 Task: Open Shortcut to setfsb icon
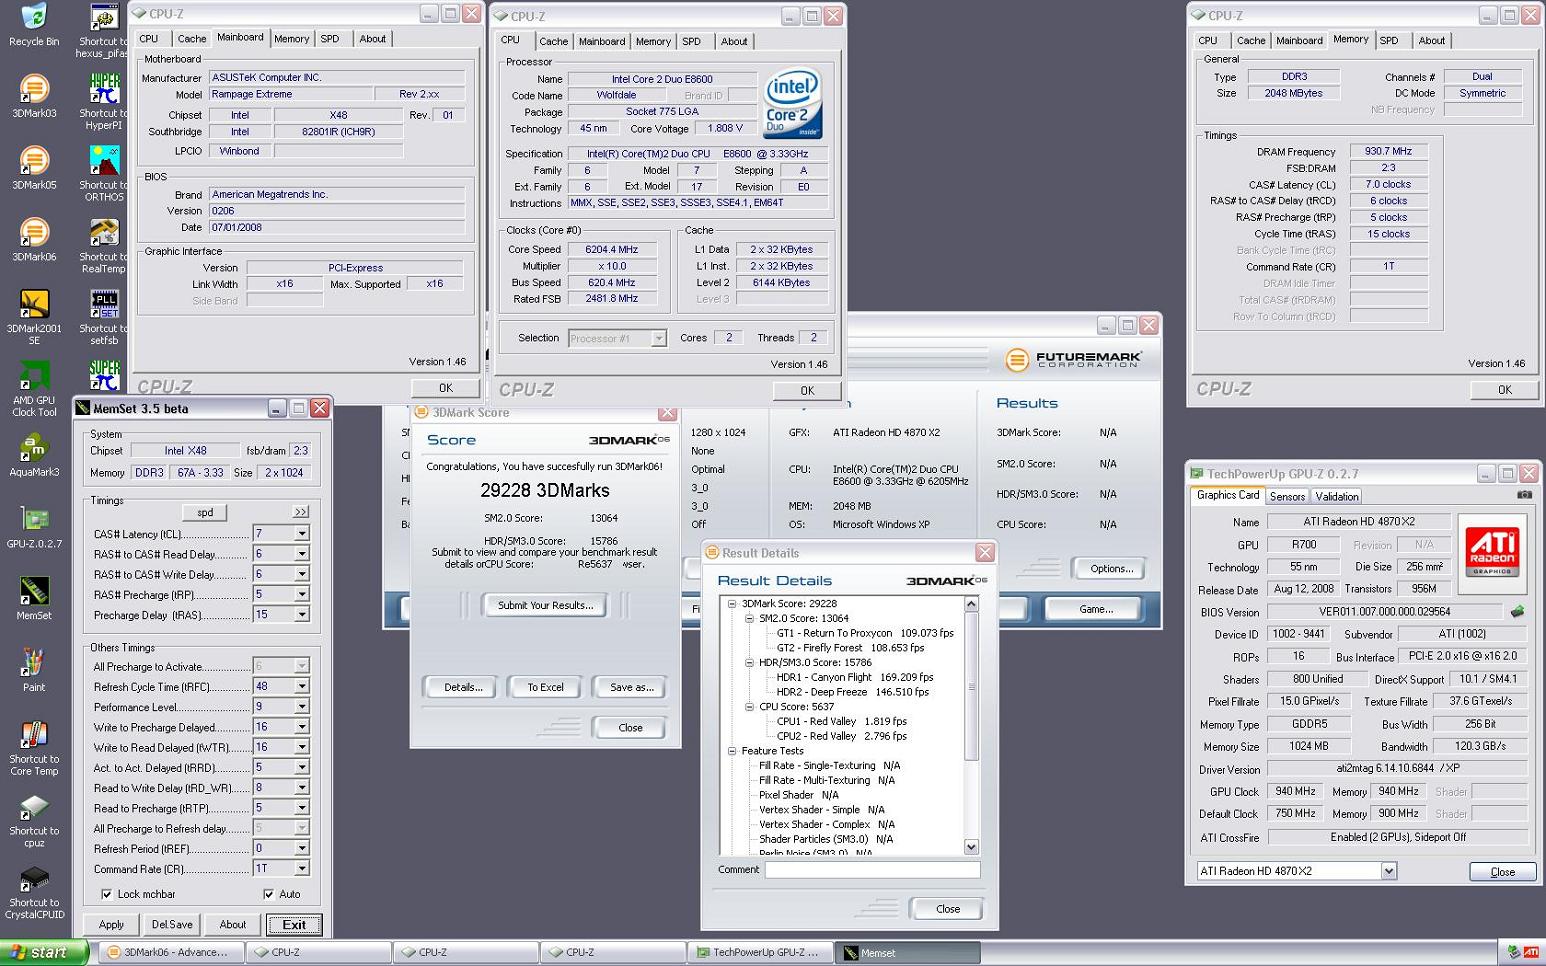[104, 318]
